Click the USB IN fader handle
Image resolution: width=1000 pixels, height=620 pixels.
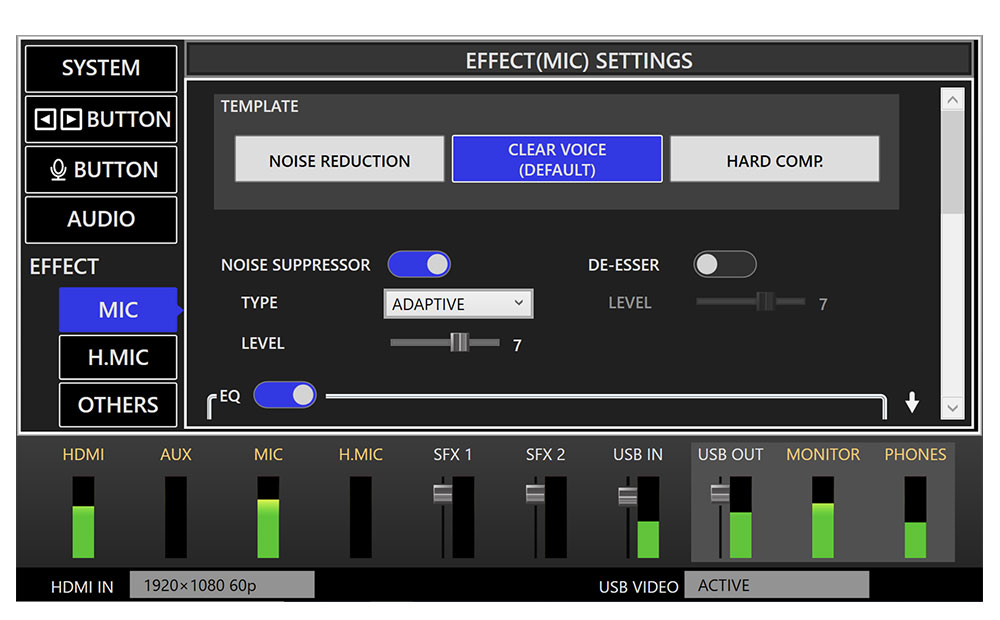point(627,496)
